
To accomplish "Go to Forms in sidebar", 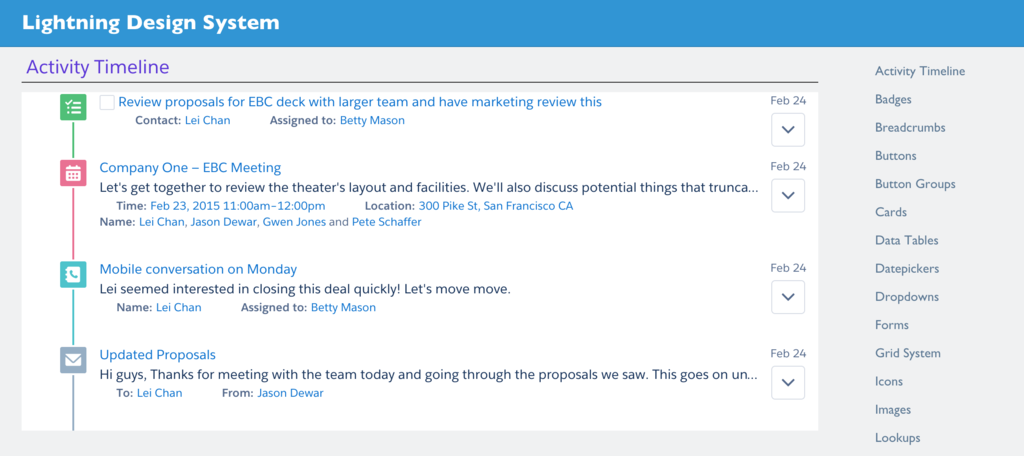I will [891, 325].
